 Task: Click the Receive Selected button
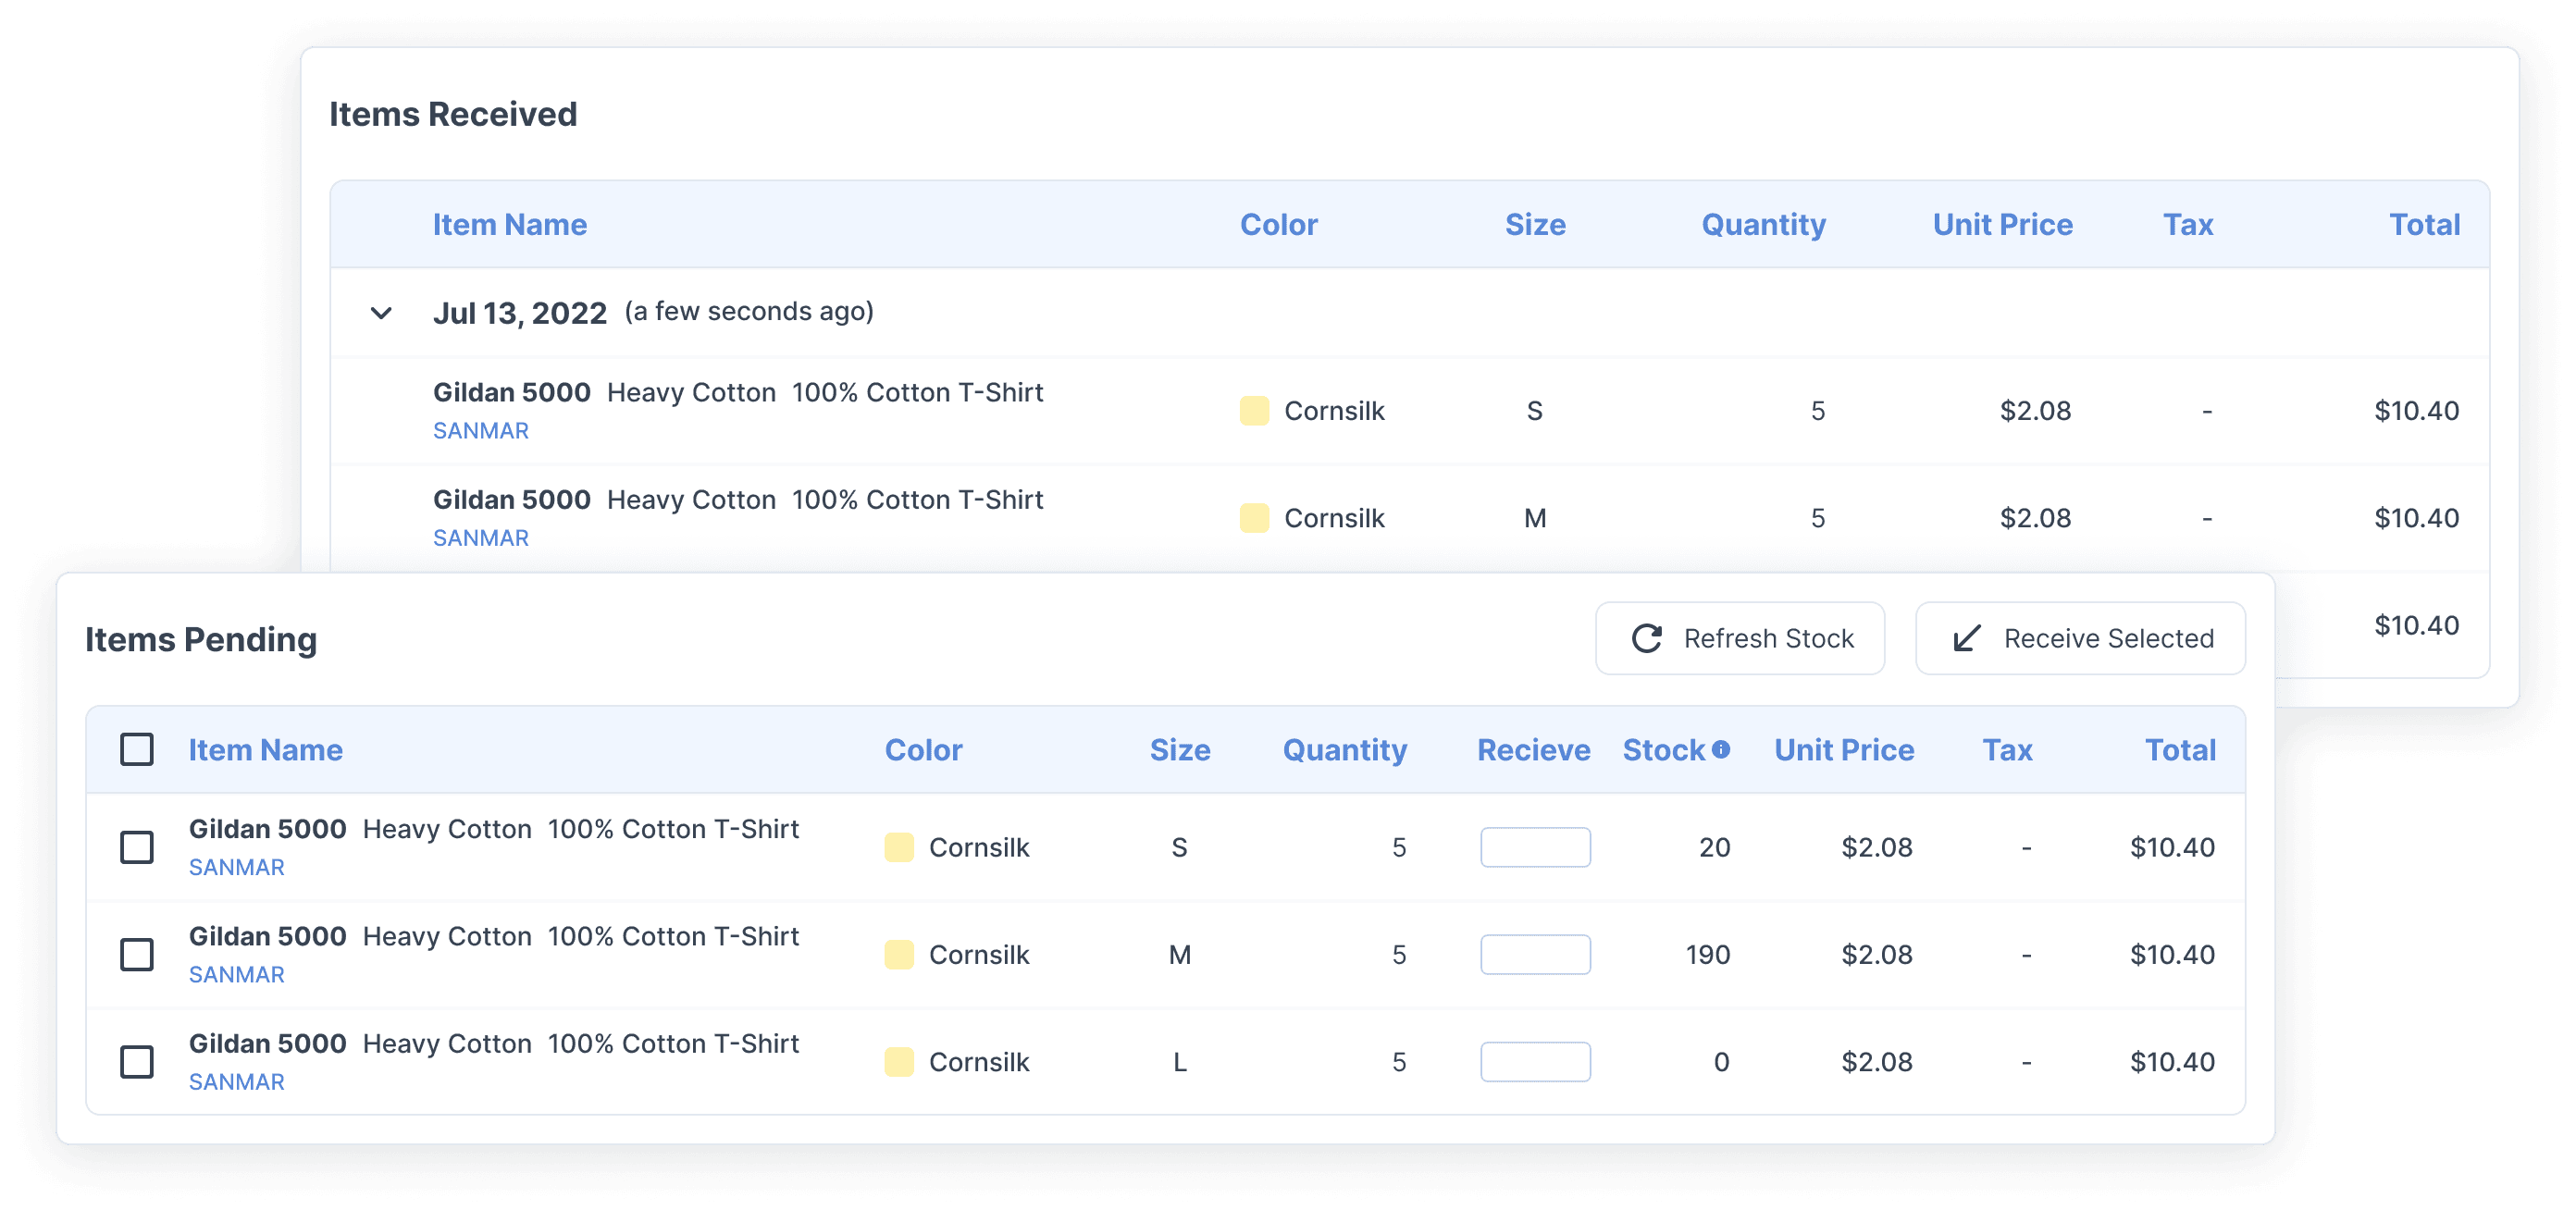pyautogui.click(x=2080, y=638)
